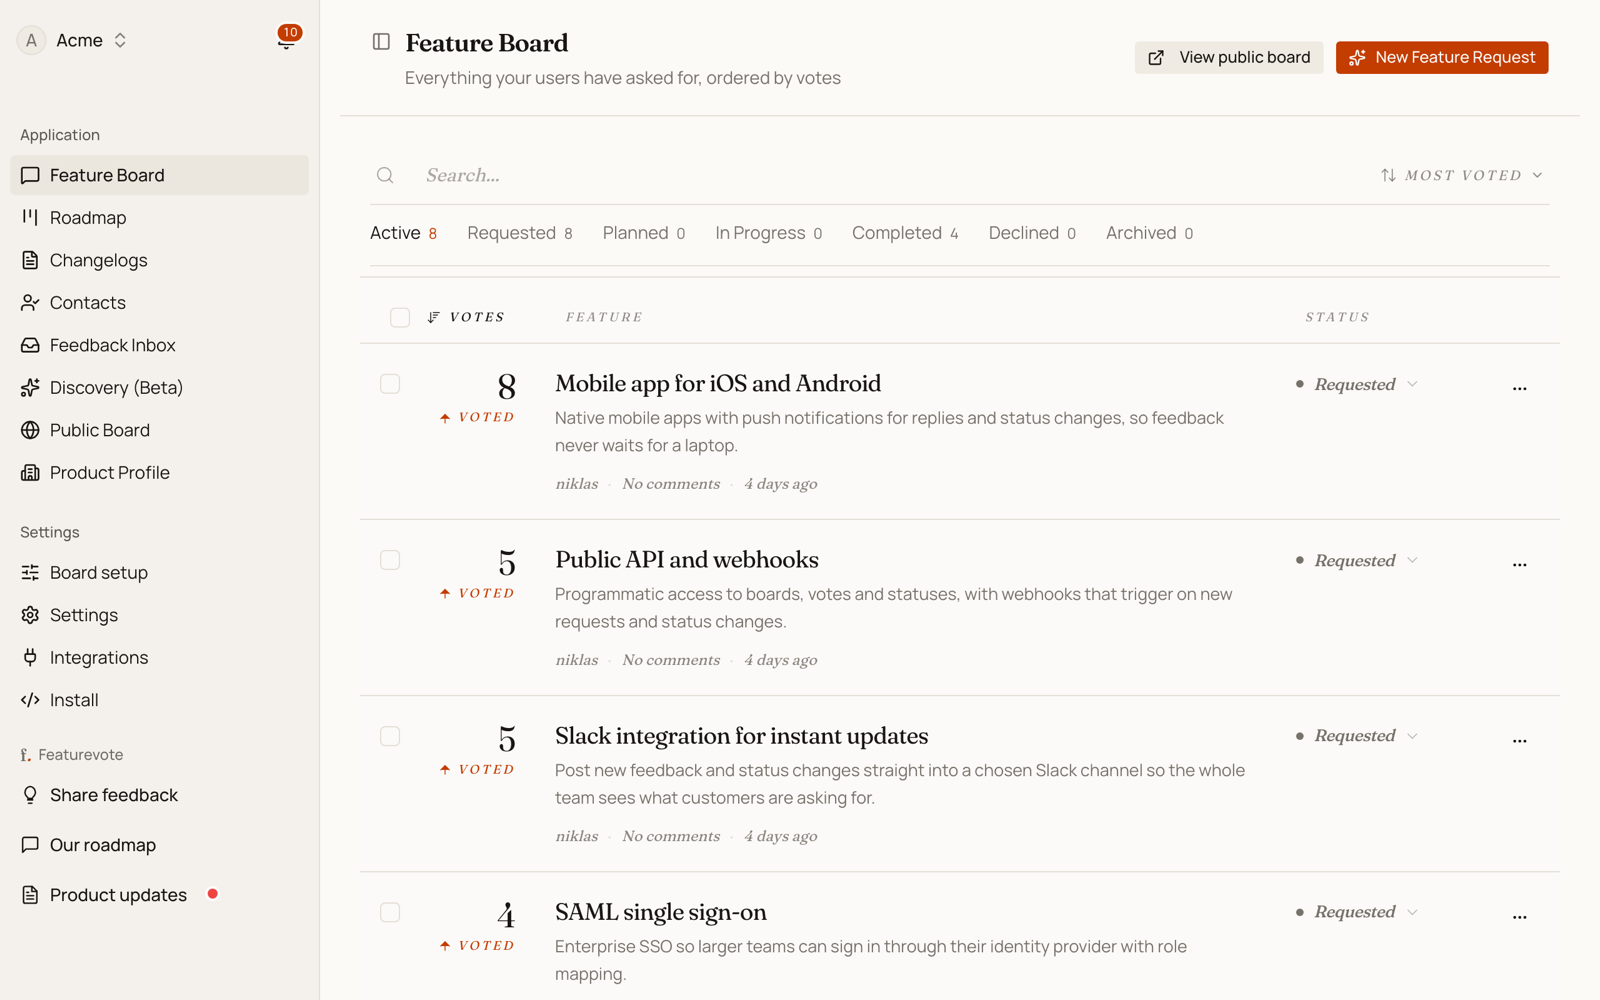Image resolution: width=1600 pixels, height=1000 pixels.
Task: Check the Public API and webhooks checkbox
Action: (390, 560)
